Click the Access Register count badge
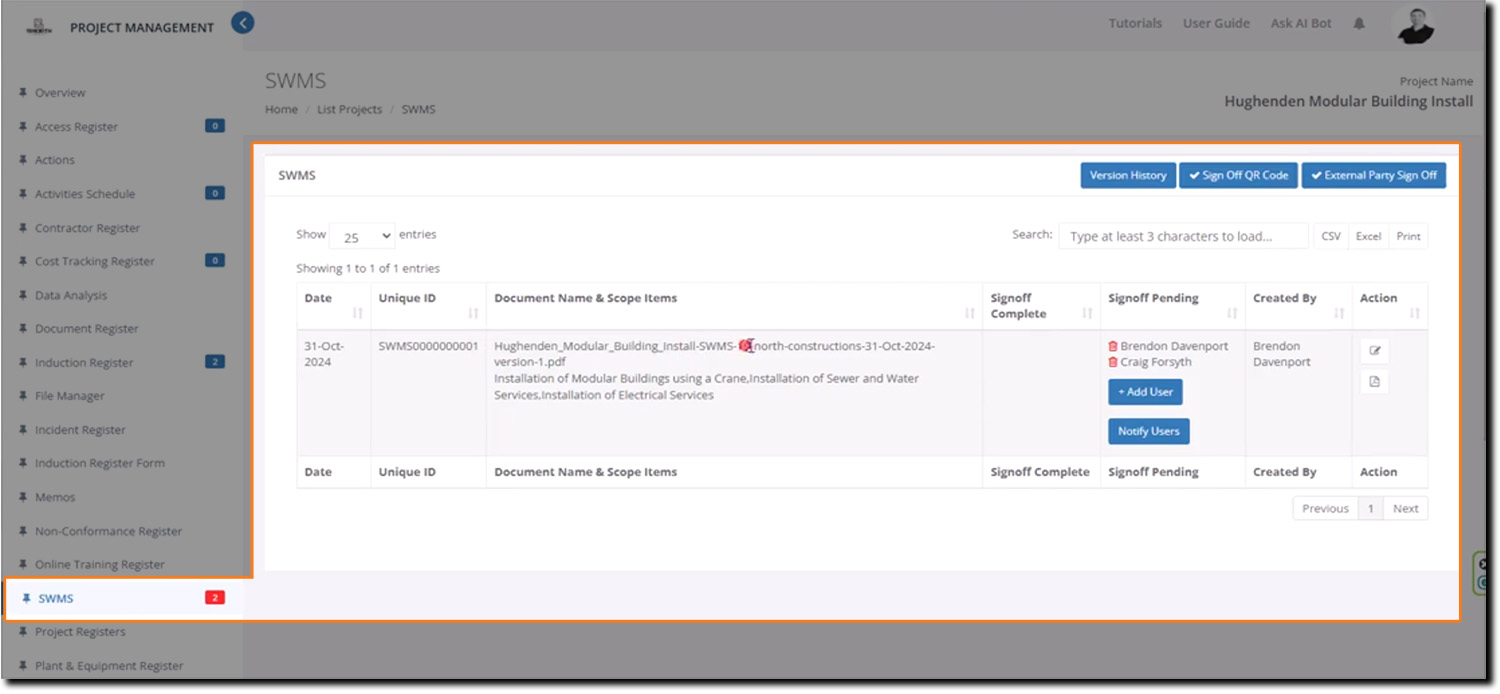Image resolution: width=1500 pixels, height=694 pixels. [x=214, y=126]
